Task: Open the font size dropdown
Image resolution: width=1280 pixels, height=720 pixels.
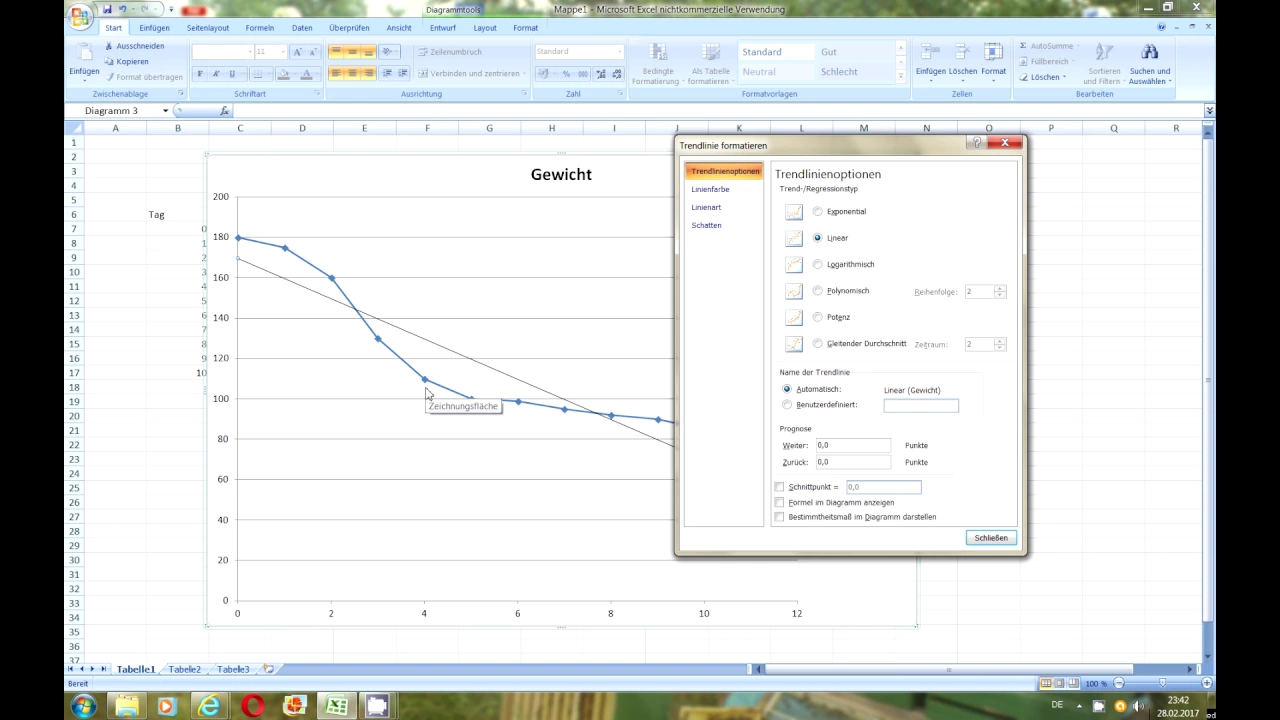Action: [284, 52]
